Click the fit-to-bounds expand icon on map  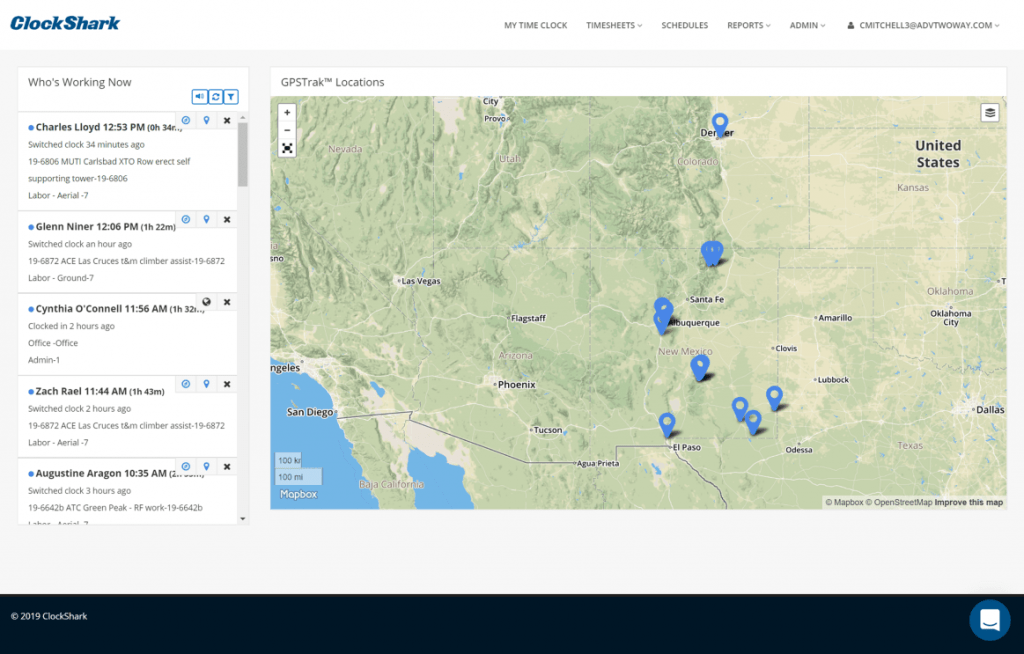coord(287,148)
